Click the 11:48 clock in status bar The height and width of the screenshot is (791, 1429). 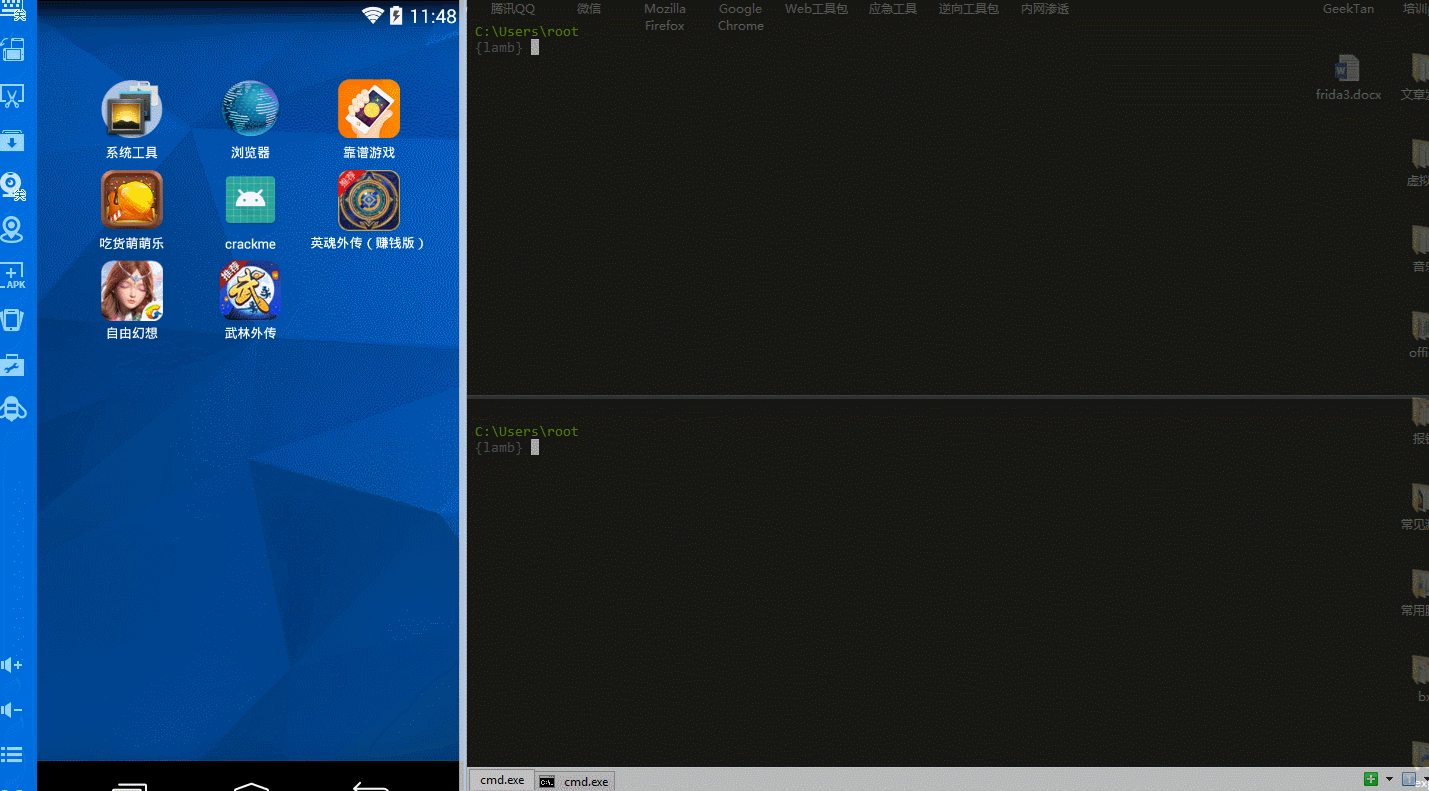point(433,16)
